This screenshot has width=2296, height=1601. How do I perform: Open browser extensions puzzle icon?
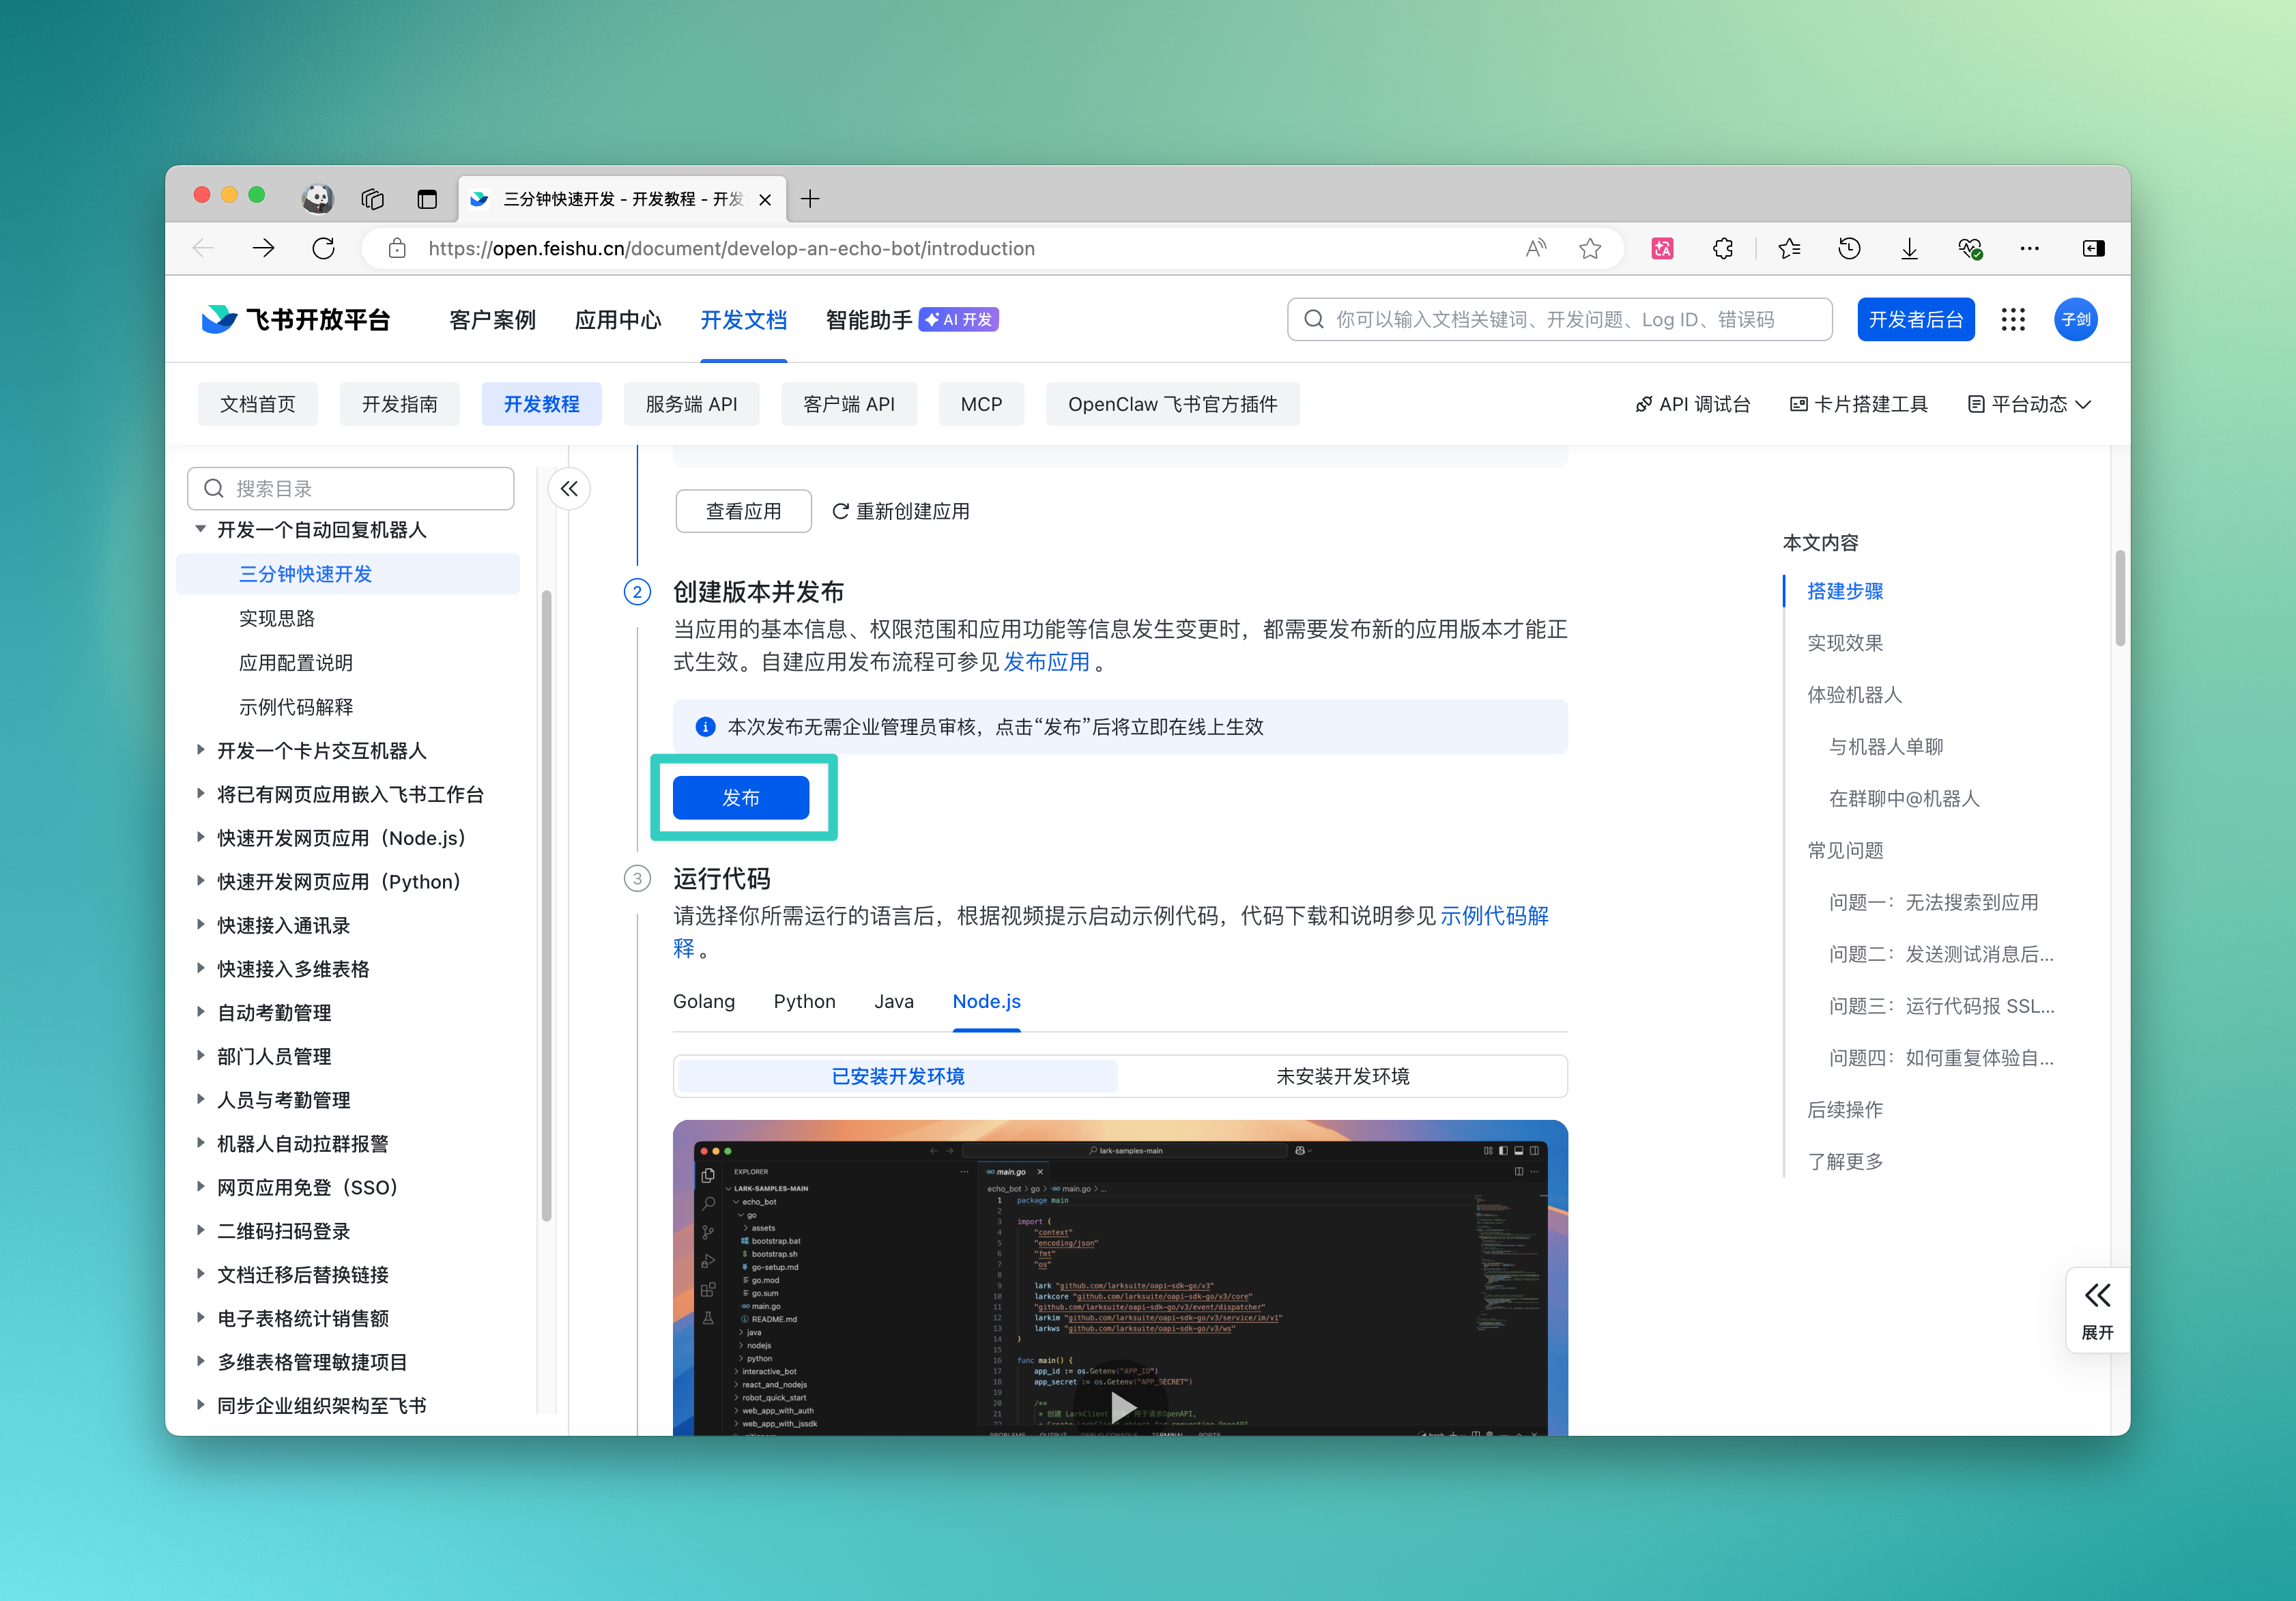pyautogui.click(x=1723, y=248)
